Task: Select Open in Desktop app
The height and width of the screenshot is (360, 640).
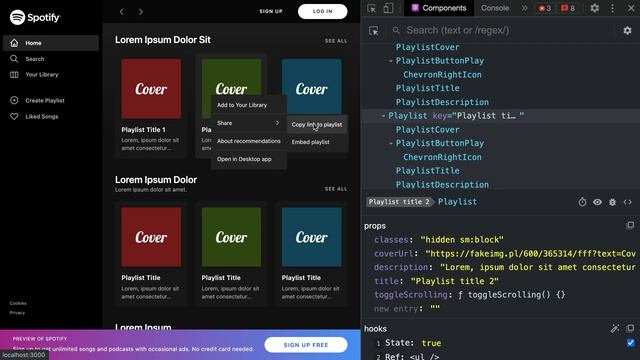Action: pyautogui.click(x=249, y=159)
